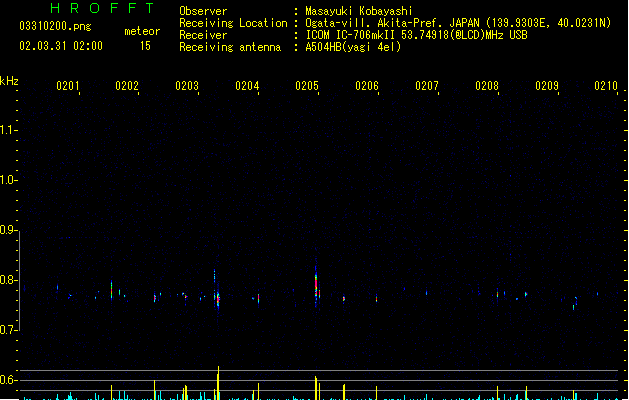Viewport: 629px width, 400px height.
Task: Click the Receiving Location label
Action: [233, 23]
